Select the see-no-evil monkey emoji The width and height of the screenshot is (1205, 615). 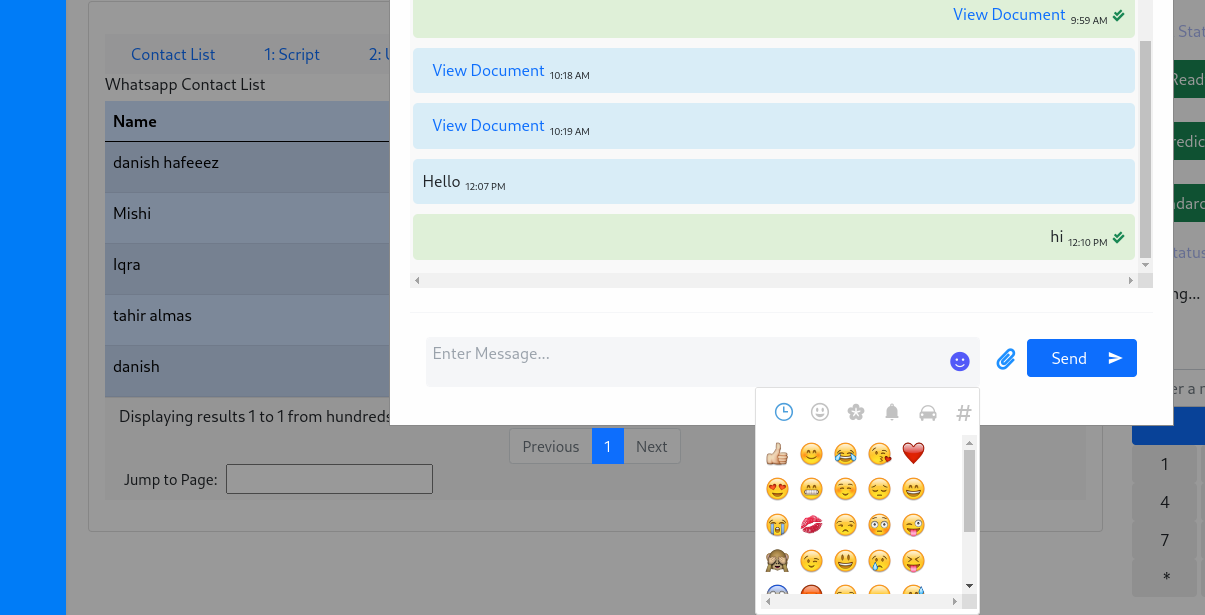777,560
